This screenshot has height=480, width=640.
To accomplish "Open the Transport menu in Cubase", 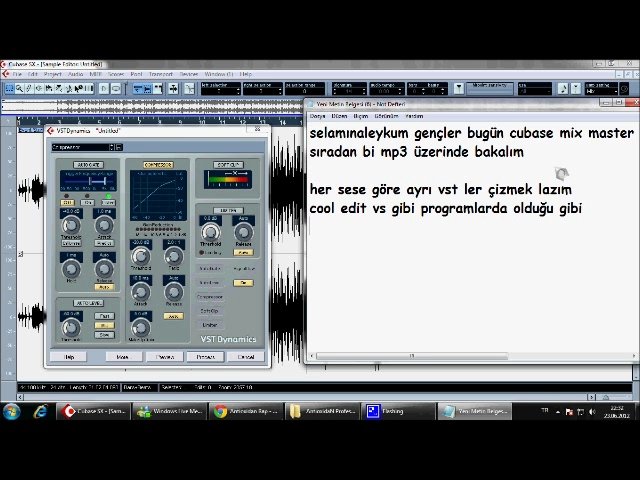I will click(161, 74).
